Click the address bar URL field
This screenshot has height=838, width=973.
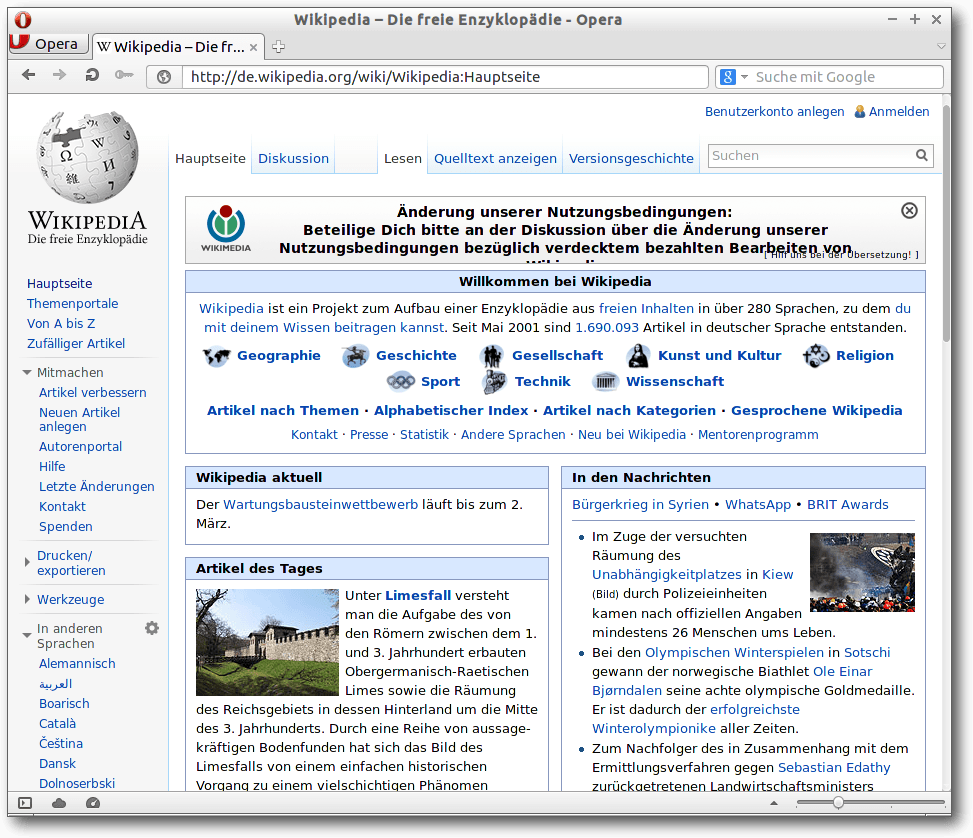(x=444, y=77)
